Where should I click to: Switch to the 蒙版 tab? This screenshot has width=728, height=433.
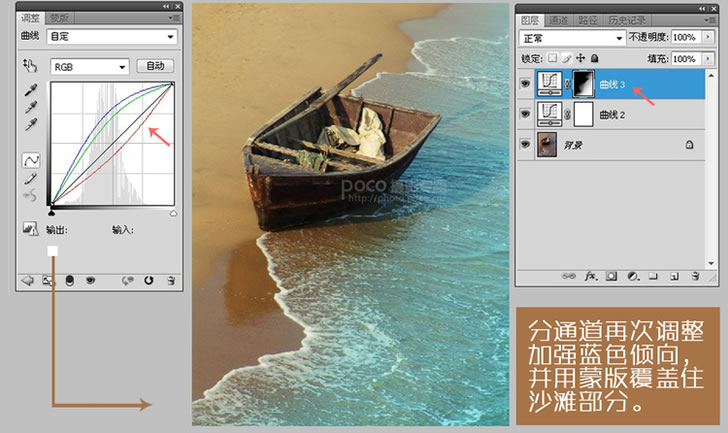point(59,18)
